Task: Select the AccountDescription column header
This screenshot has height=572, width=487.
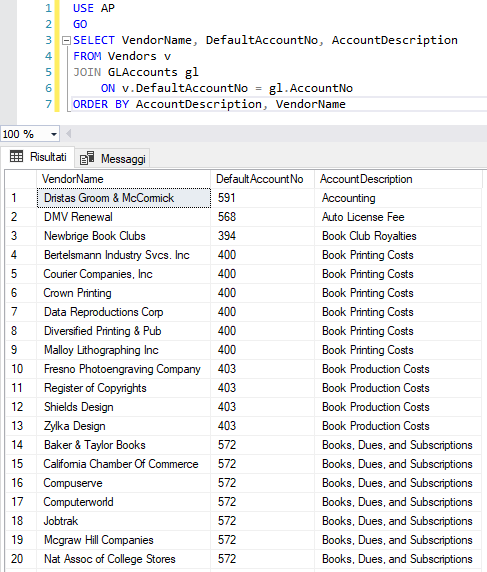Action: (398, 179)
